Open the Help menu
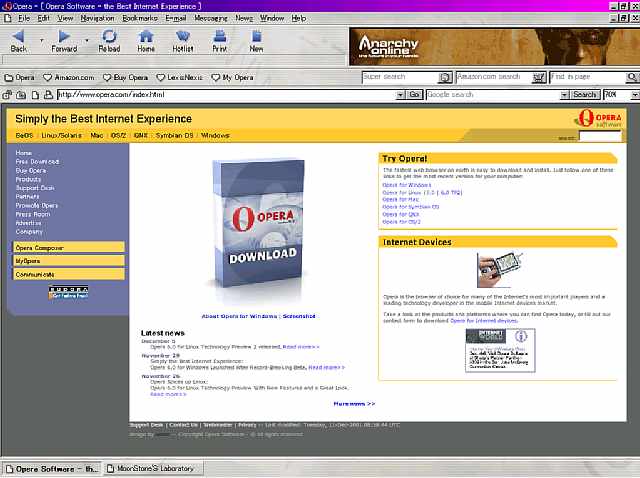640x478 pixels. click(298, 18)
